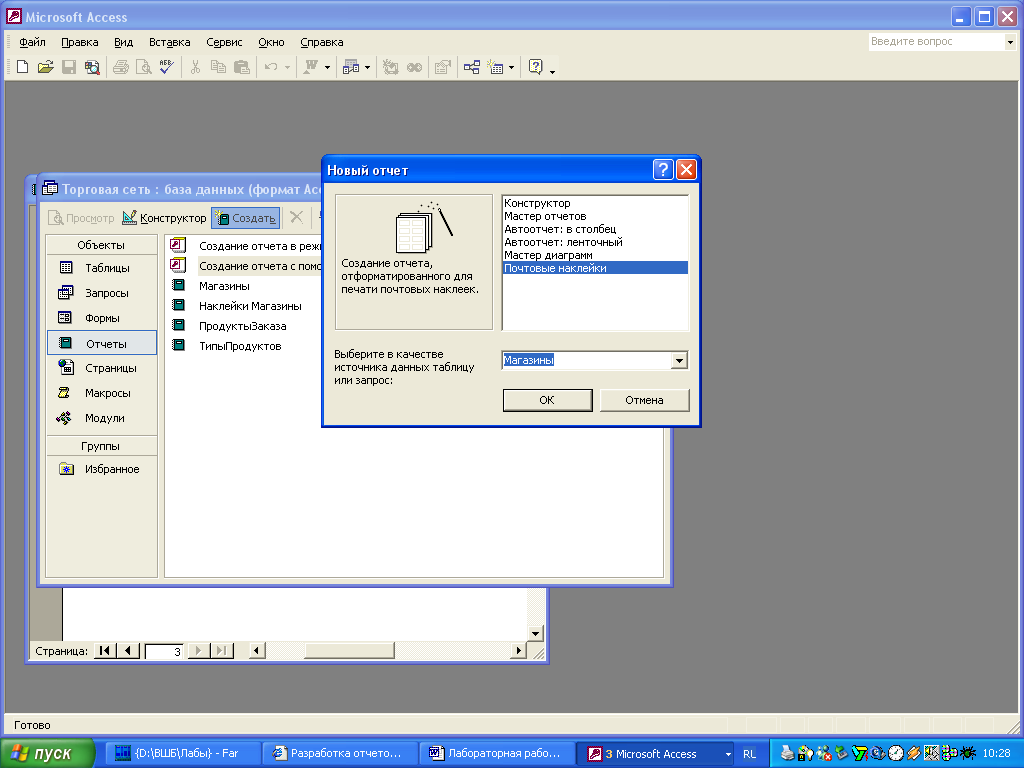
Task: Expand the help question box dropdown arrow
Action: (1010, 42)
